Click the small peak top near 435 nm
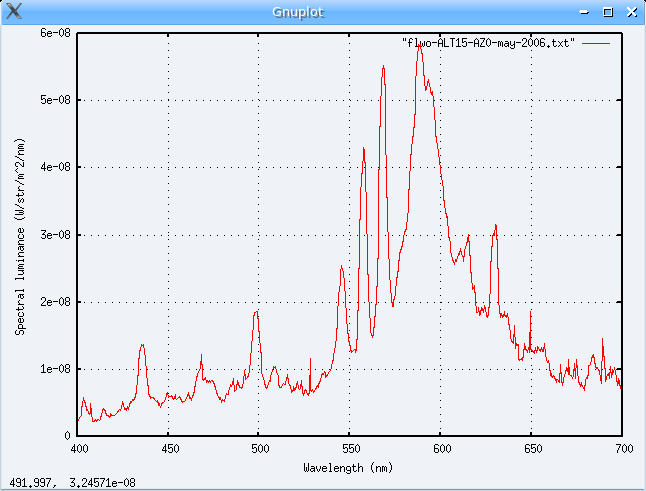This screenshot has height=491, width=646. [142, 345]
